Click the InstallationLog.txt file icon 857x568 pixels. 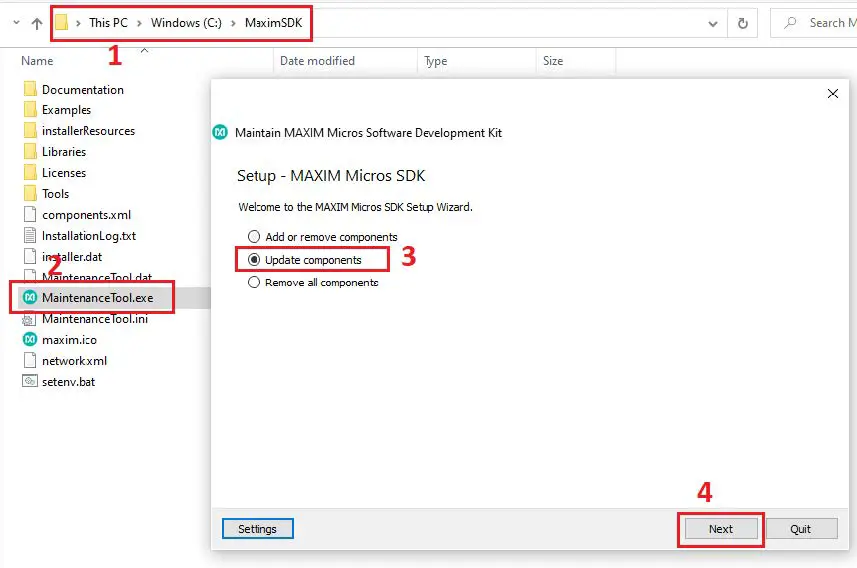tap(30, 236)
